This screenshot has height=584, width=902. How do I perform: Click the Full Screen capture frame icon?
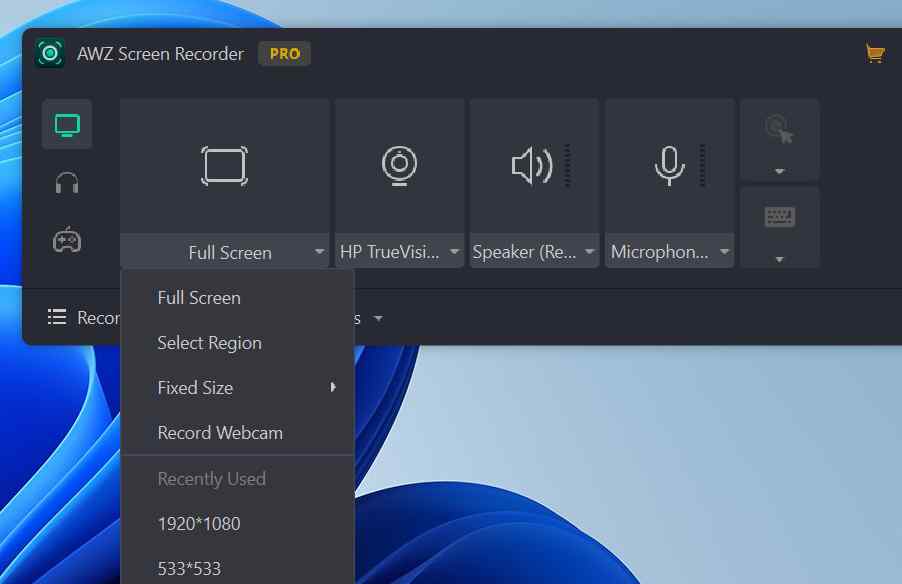click(x=223, y=165)
